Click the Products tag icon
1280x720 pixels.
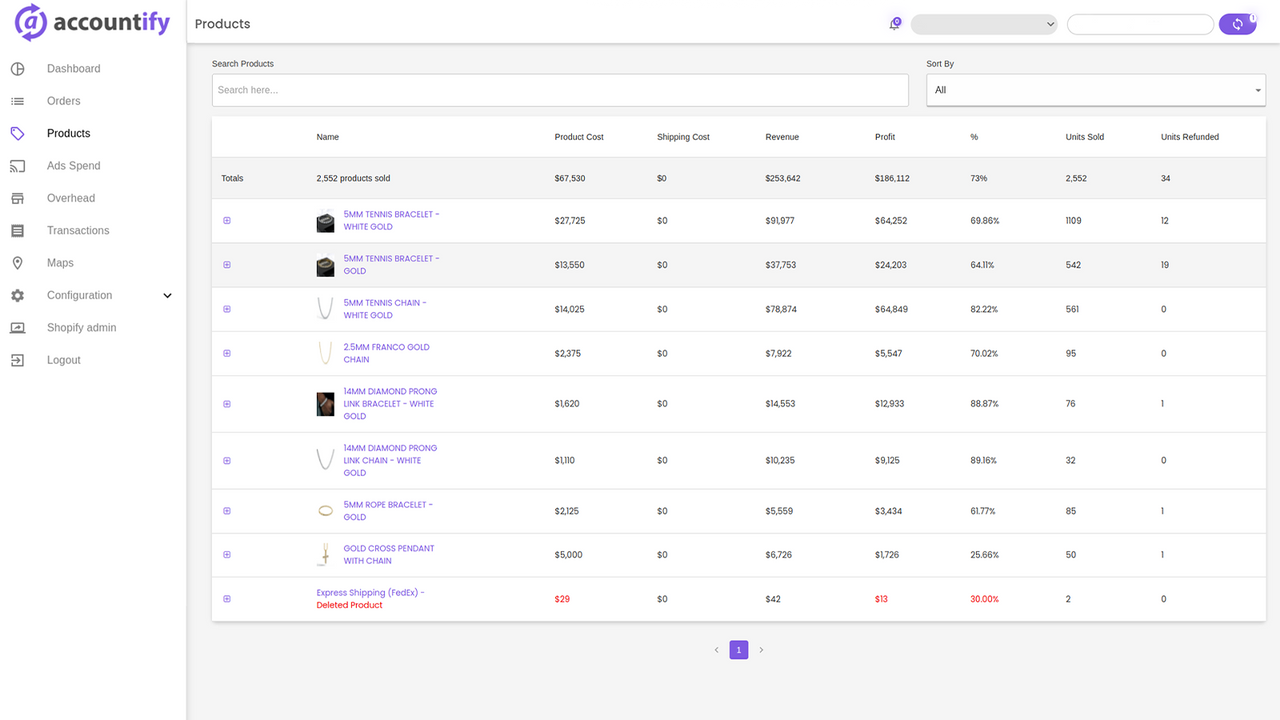point(17,133)
